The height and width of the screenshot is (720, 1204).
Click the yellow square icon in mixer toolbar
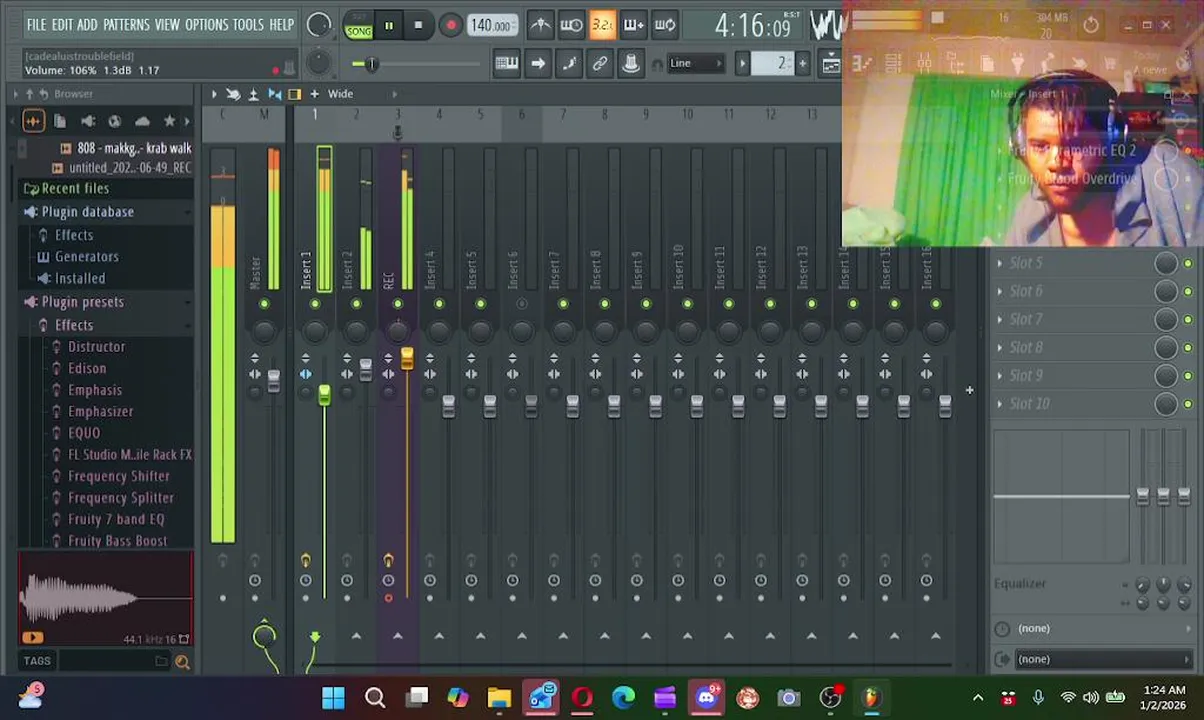294,94
